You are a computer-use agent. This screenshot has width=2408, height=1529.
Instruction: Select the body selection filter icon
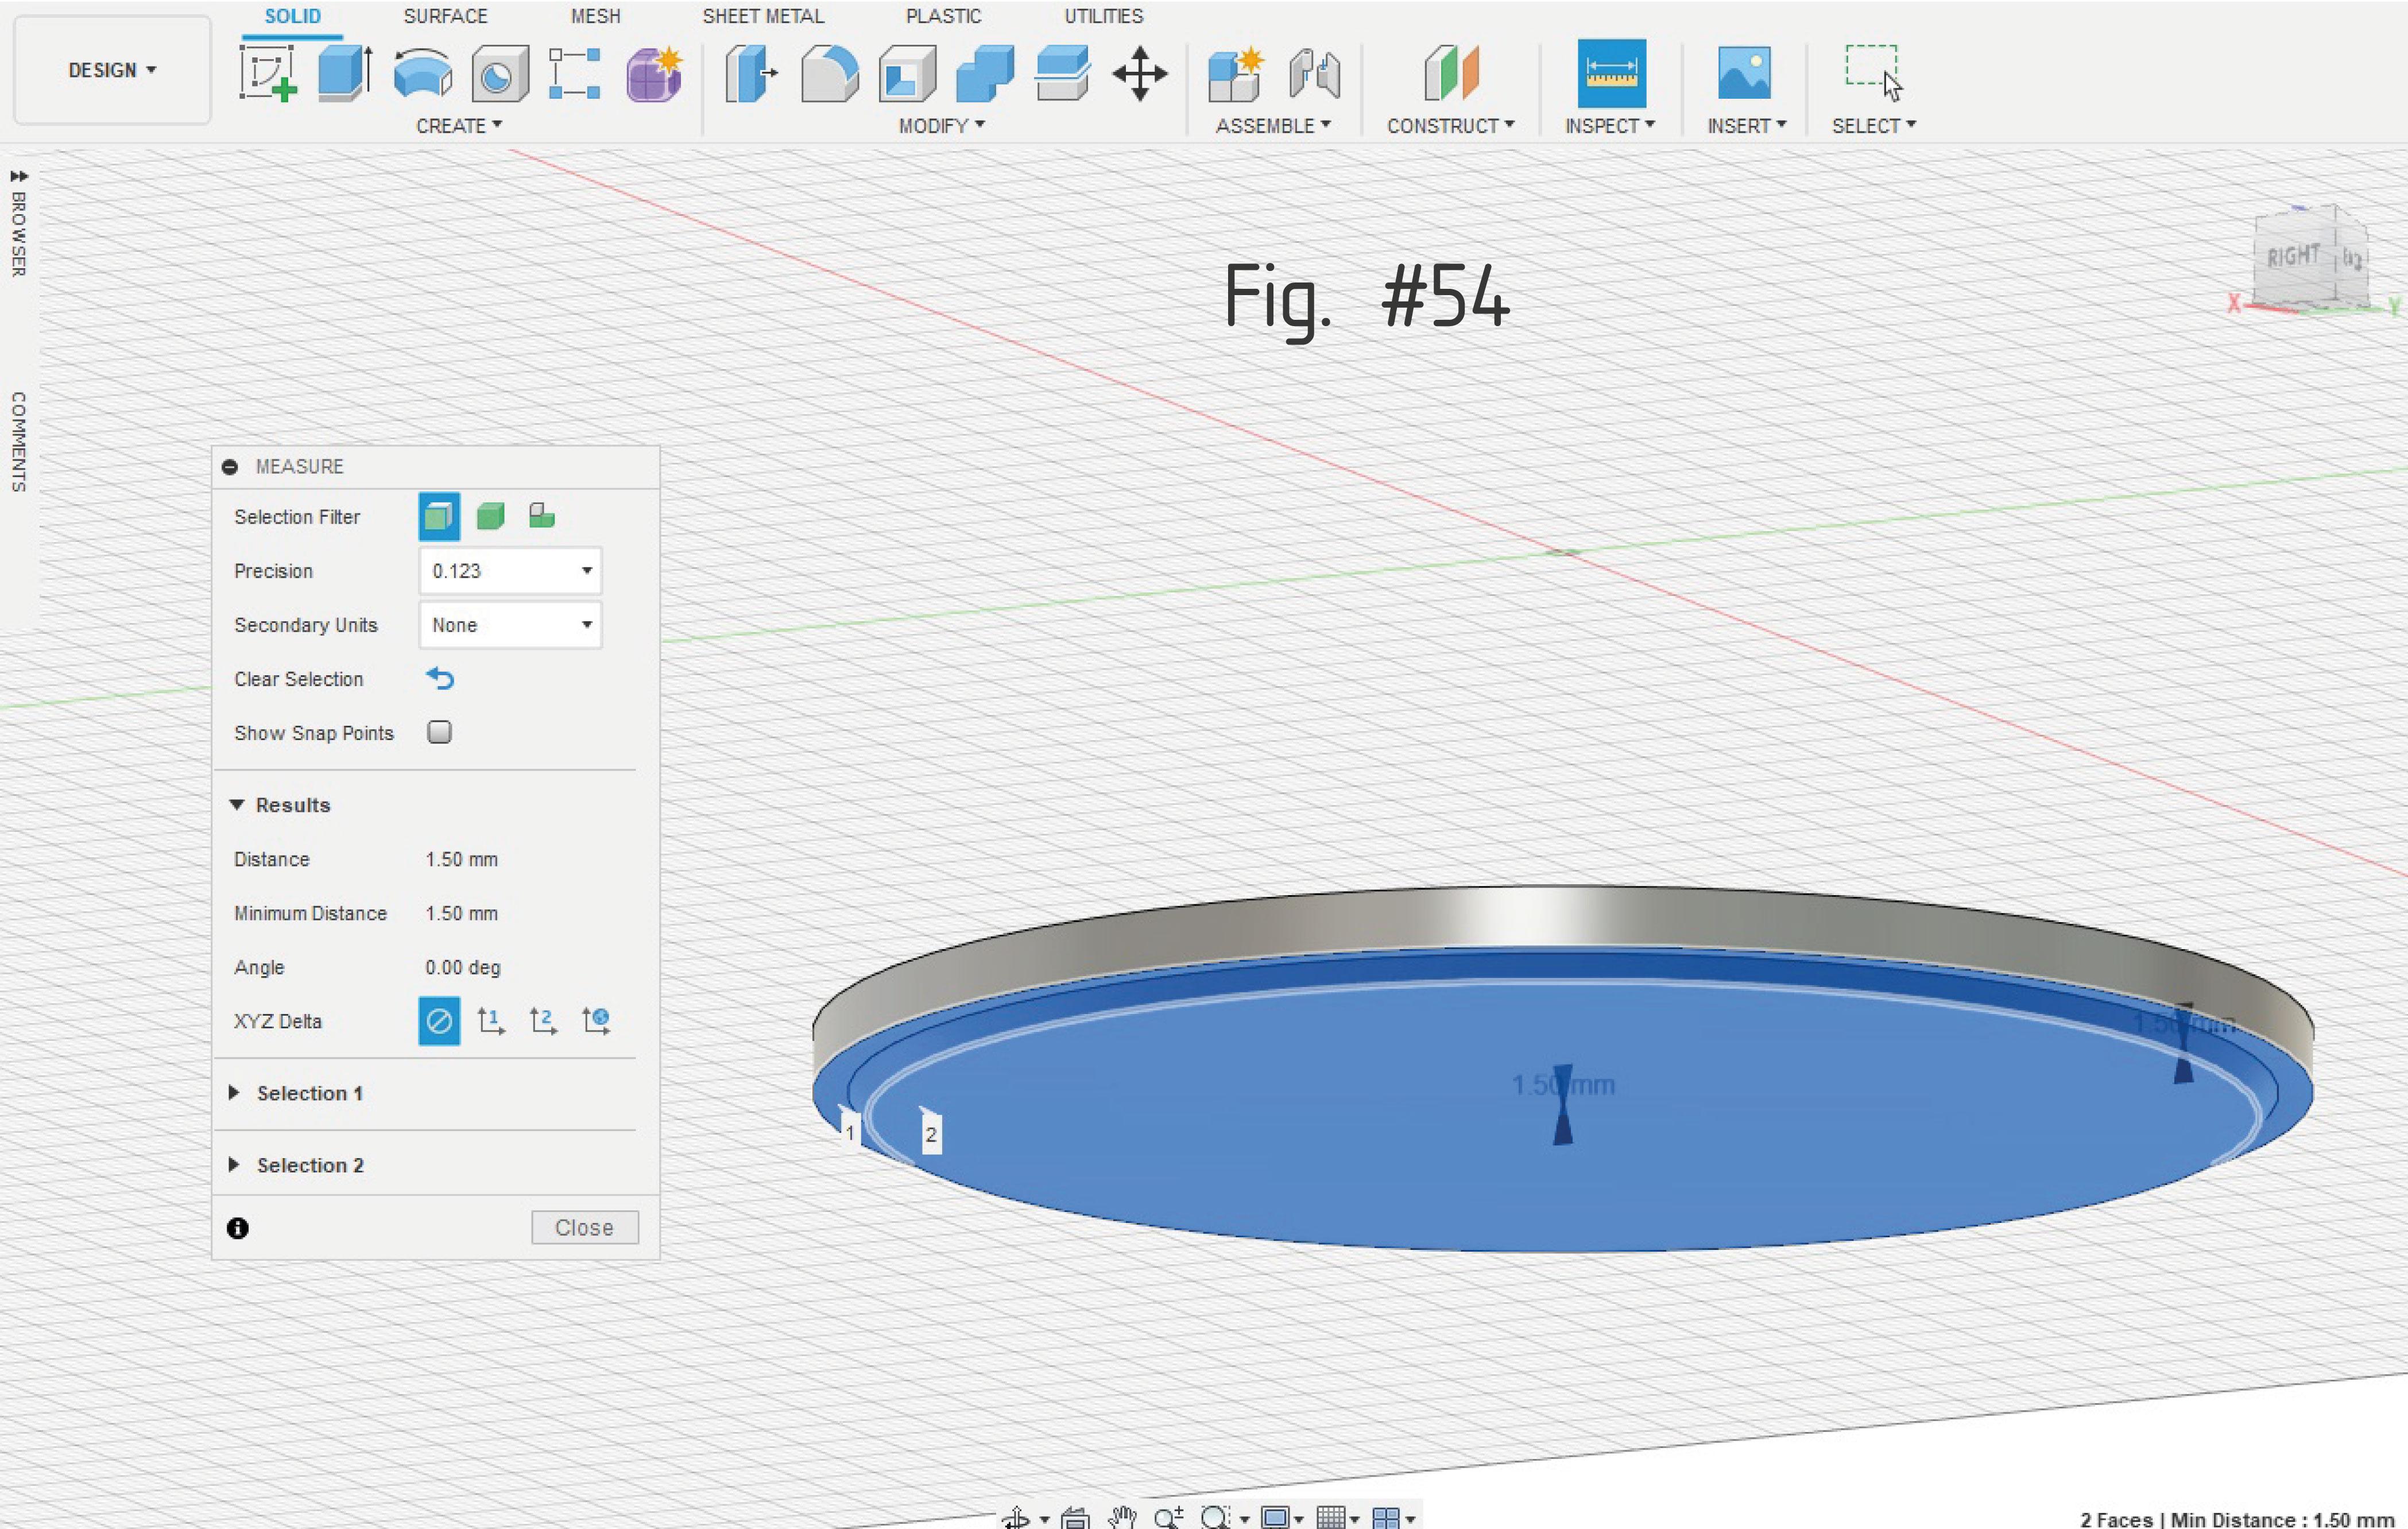point(490,516)
